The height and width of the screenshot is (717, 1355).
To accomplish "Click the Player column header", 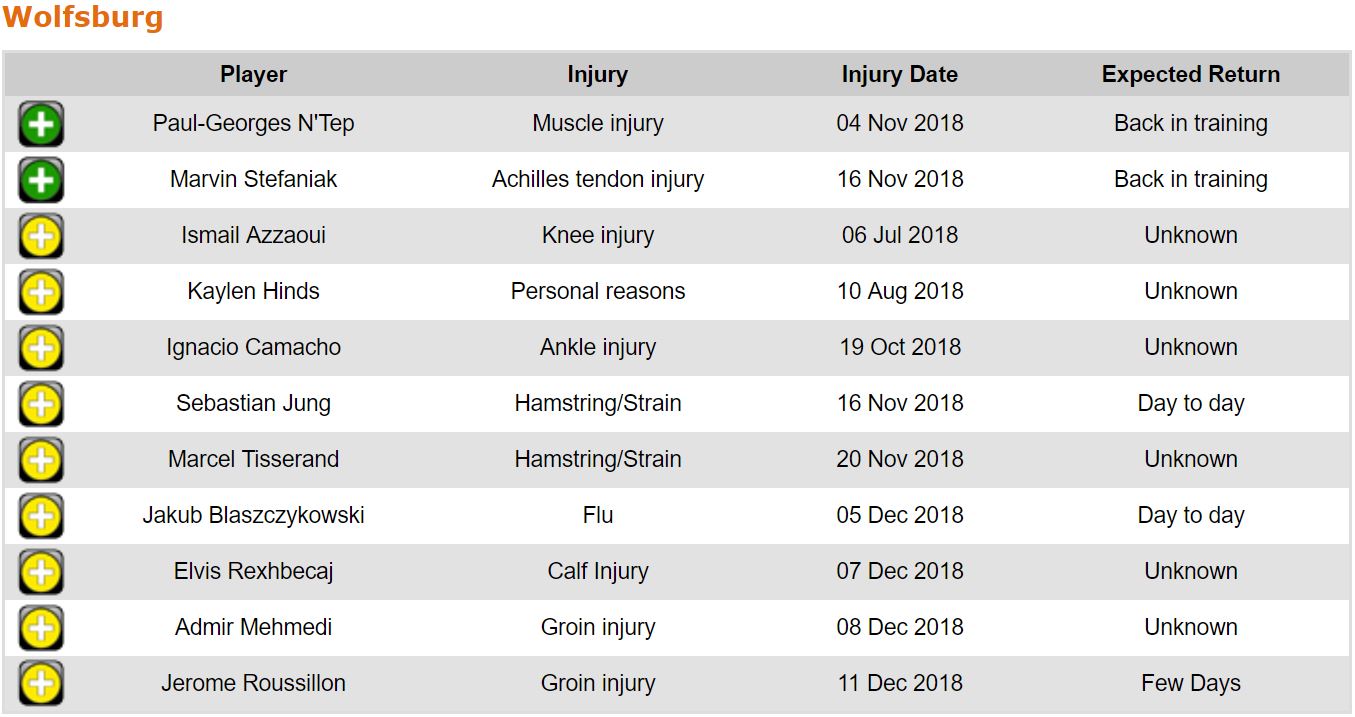I will [x=253, y=75].
